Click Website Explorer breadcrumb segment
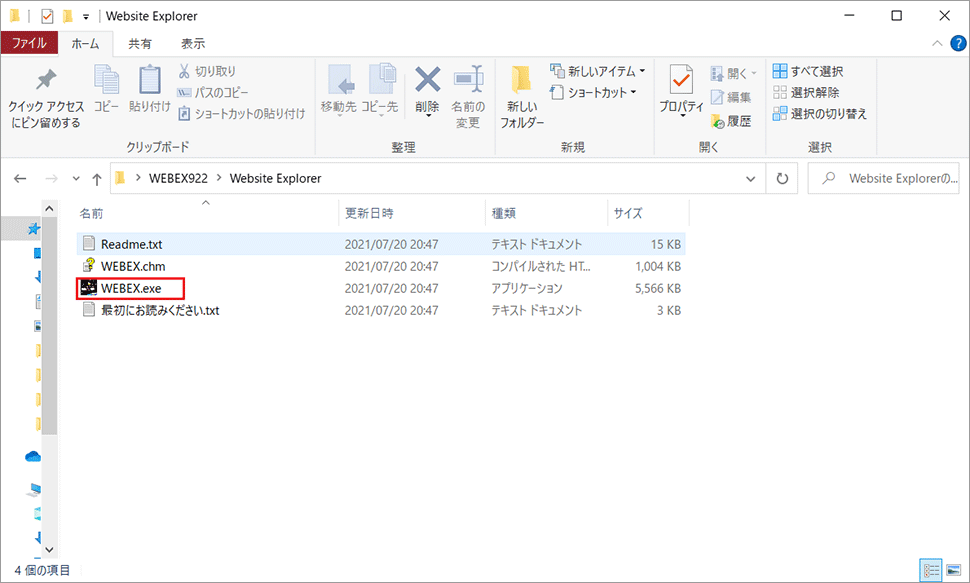Image resolution: width=970 pixels, height=583 pixels. 275,178
